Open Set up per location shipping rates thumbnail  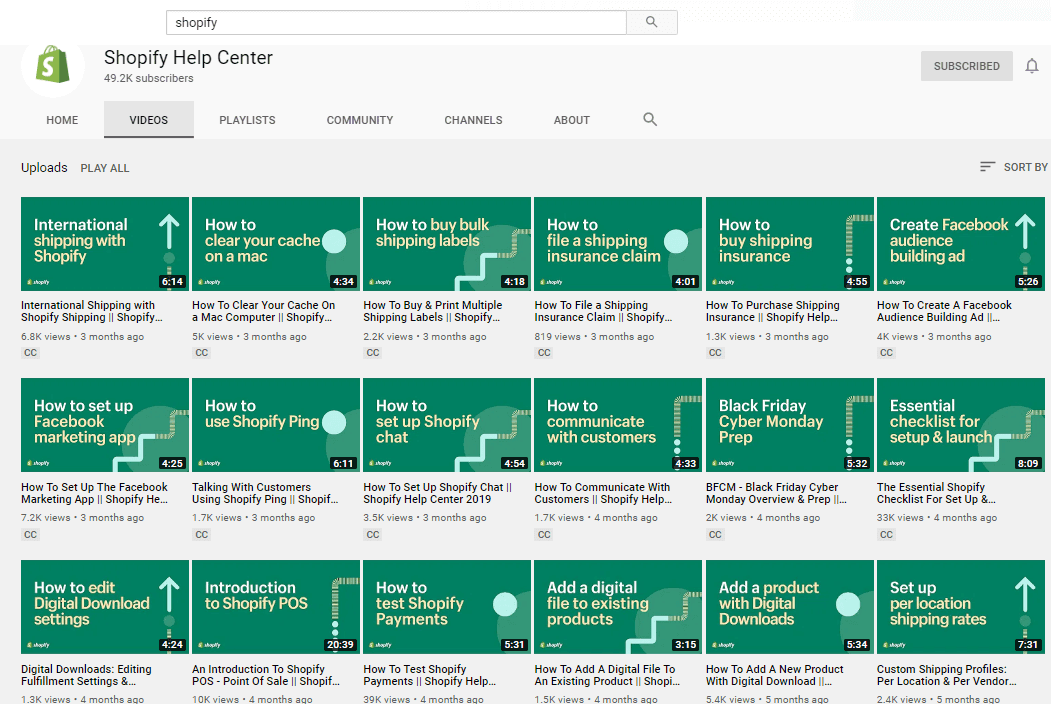tap(961, 607)
